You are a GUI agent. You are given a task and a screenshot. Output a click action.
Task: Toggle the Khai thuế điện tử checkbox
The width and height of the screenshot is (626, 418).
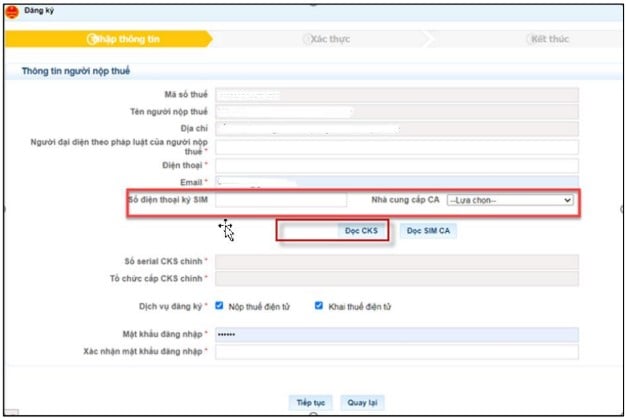point(319,305)
